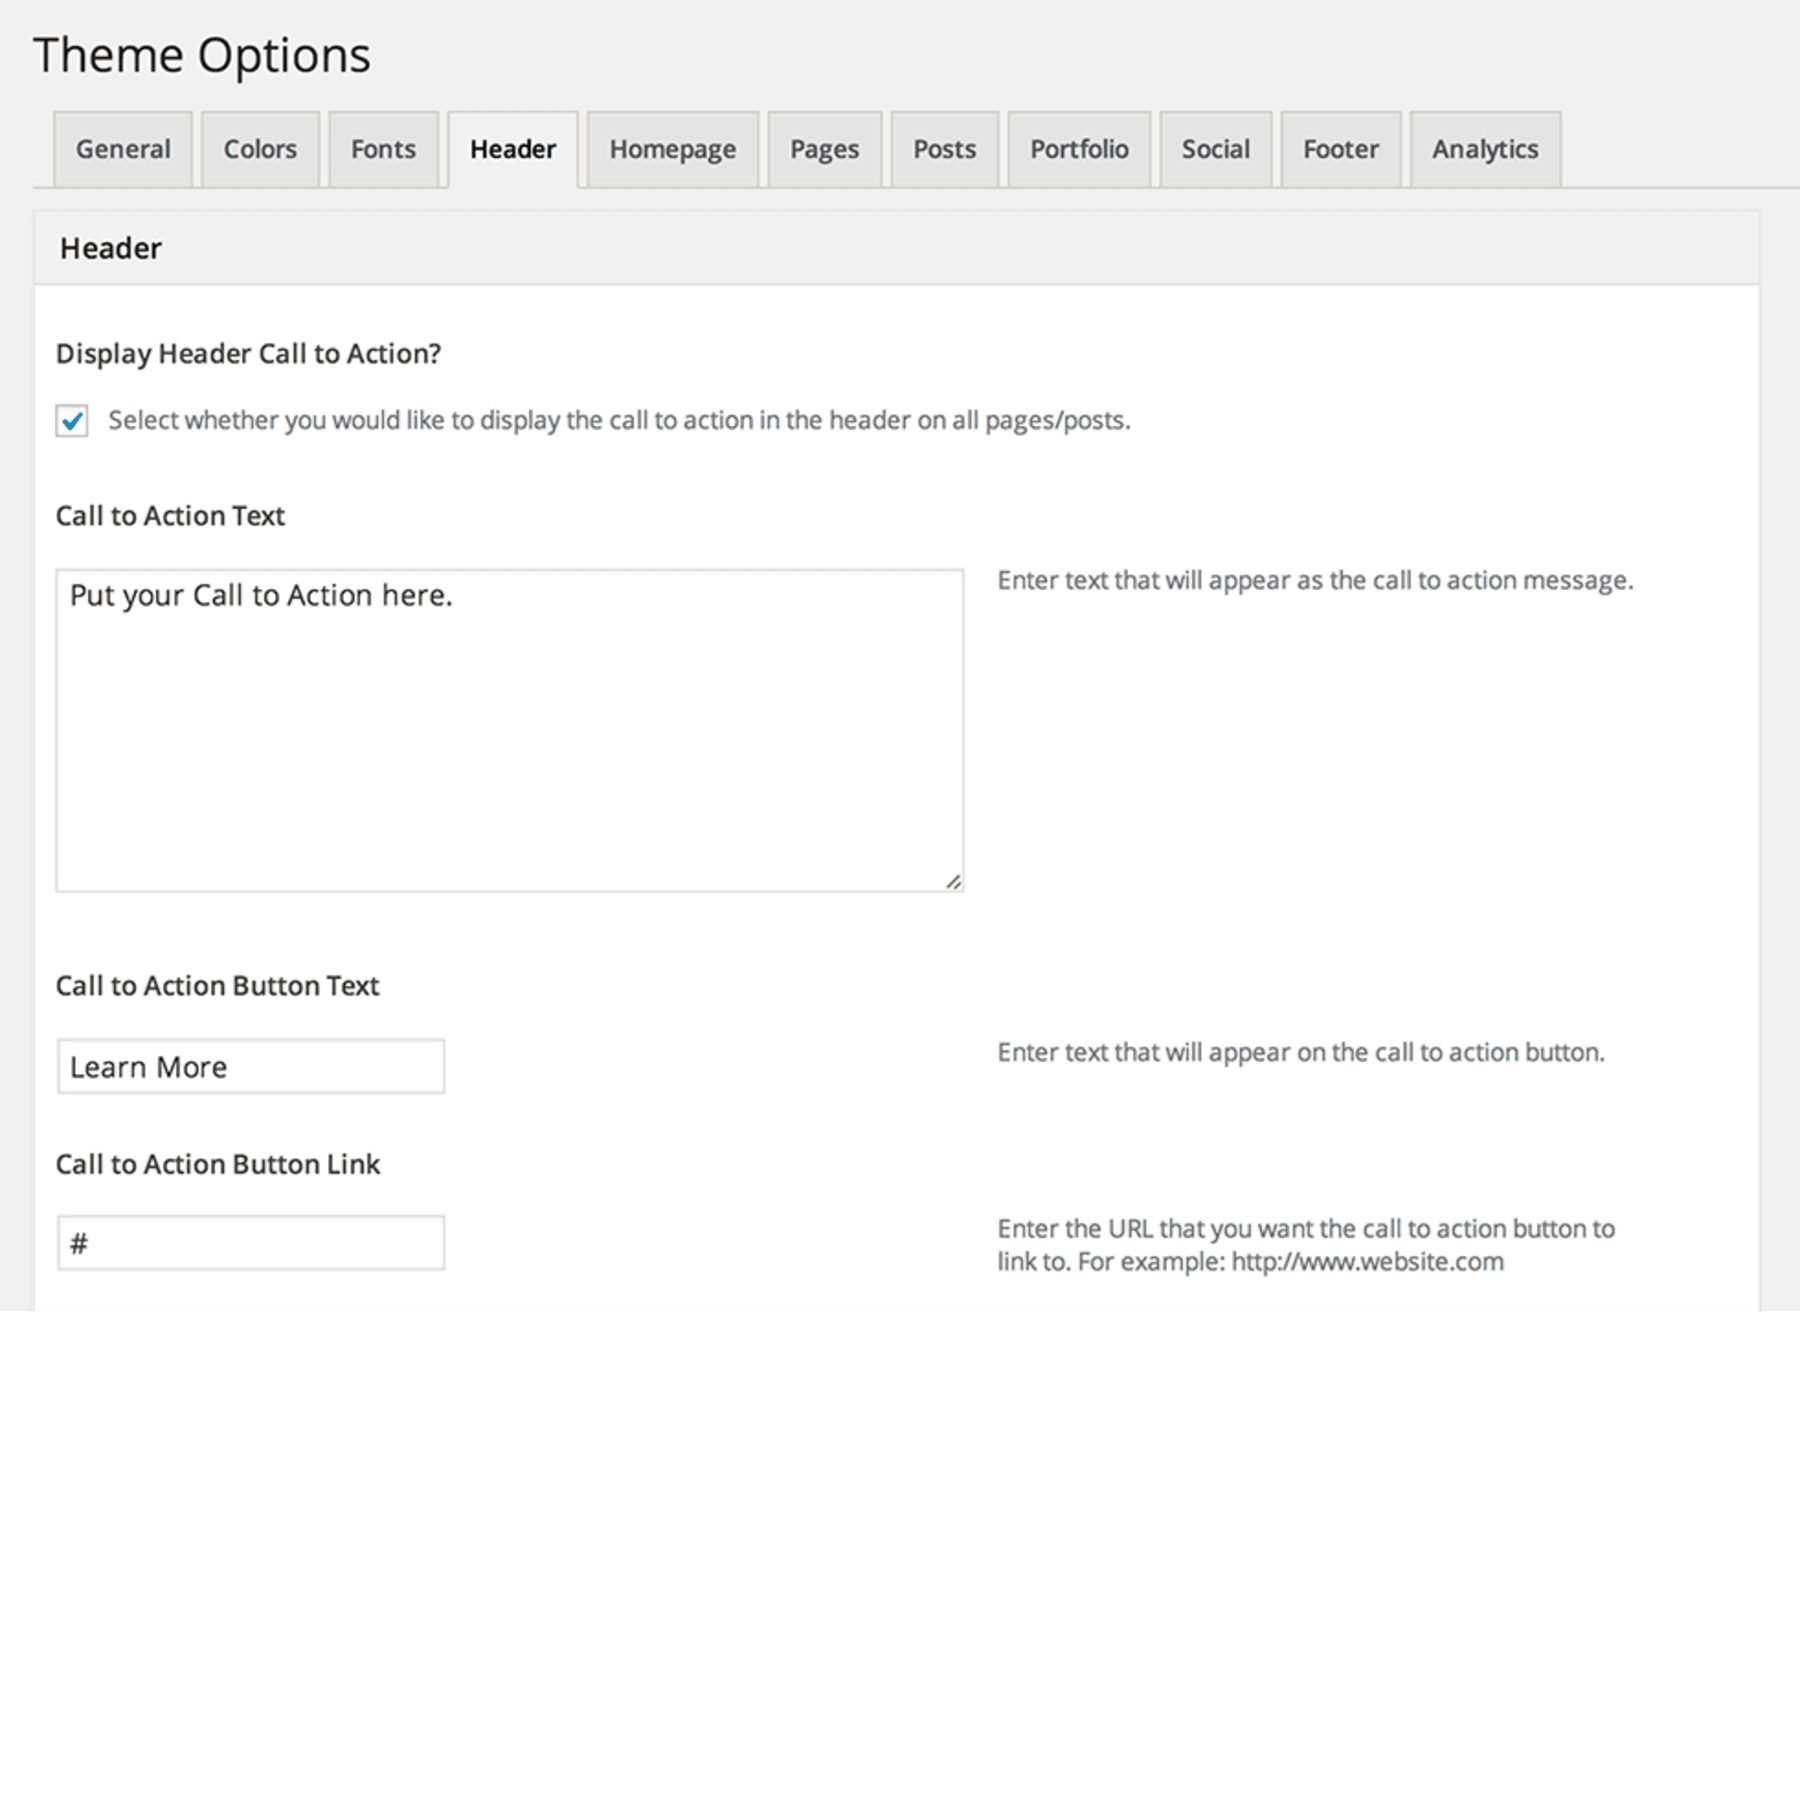This screenshot has height=1800, width=1800.
Task: Click the Learn More button text field
Action: (251, 1066)
